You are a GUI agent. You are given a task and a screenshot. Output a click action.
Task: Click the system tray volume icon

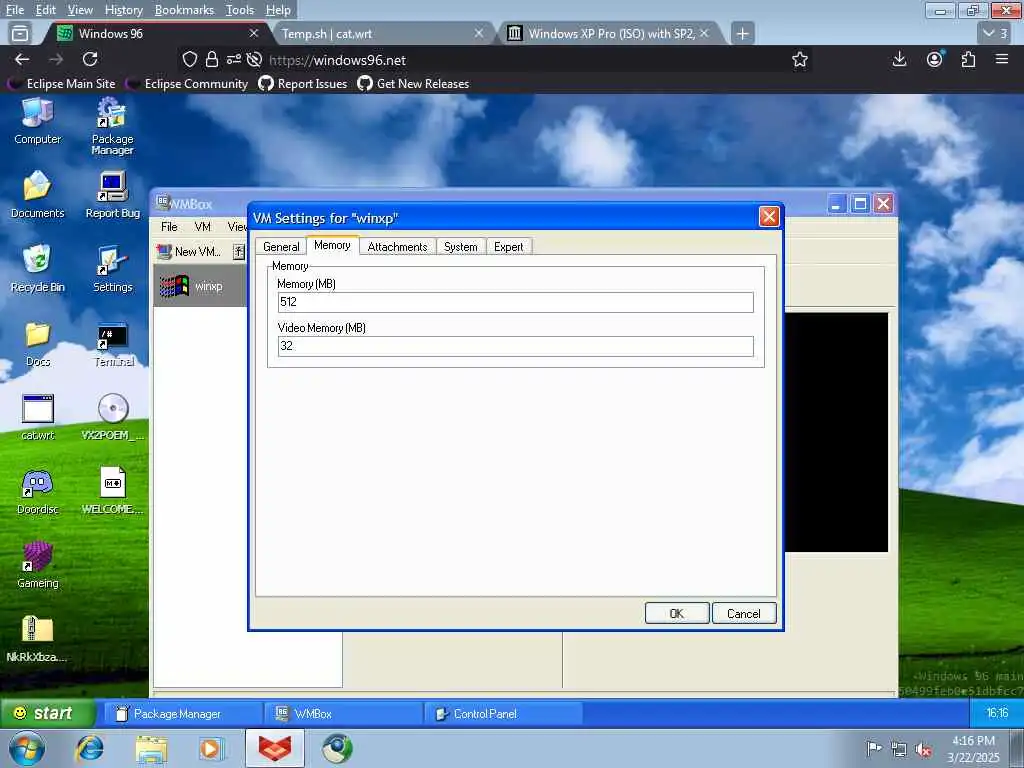click(923, 750)
